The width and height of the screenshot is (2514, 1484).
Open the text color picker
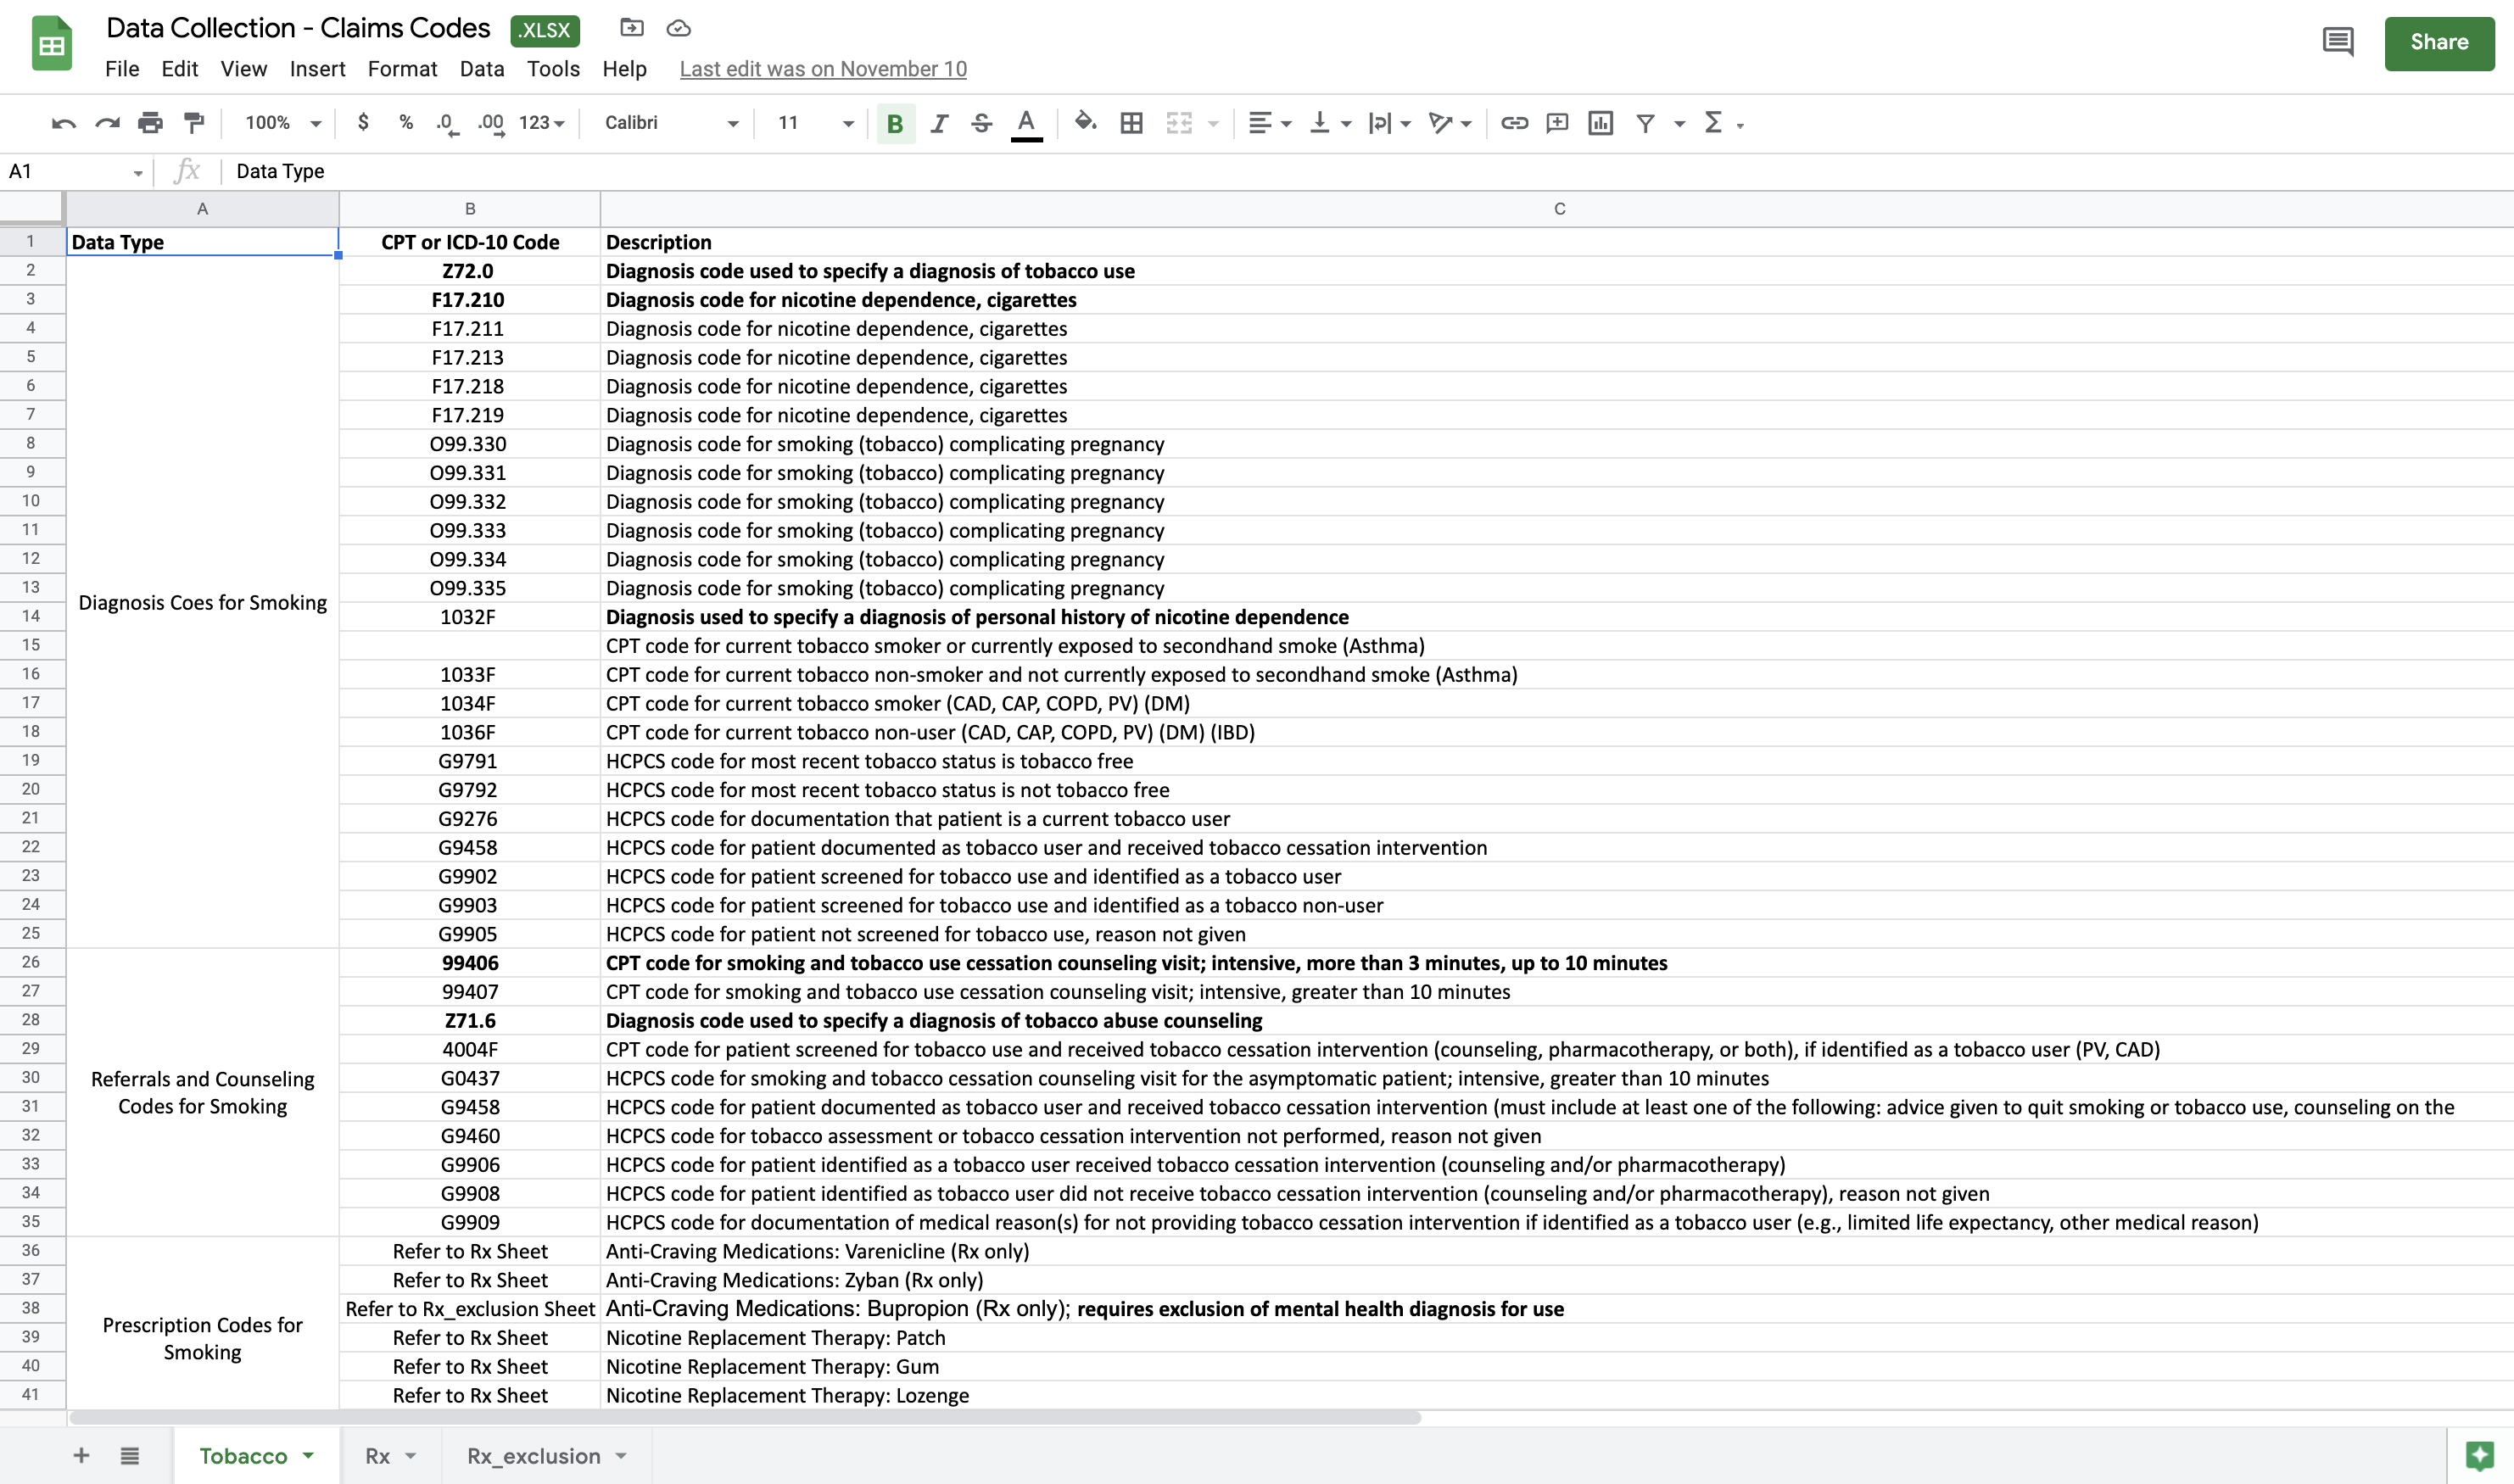[1026, 124]
